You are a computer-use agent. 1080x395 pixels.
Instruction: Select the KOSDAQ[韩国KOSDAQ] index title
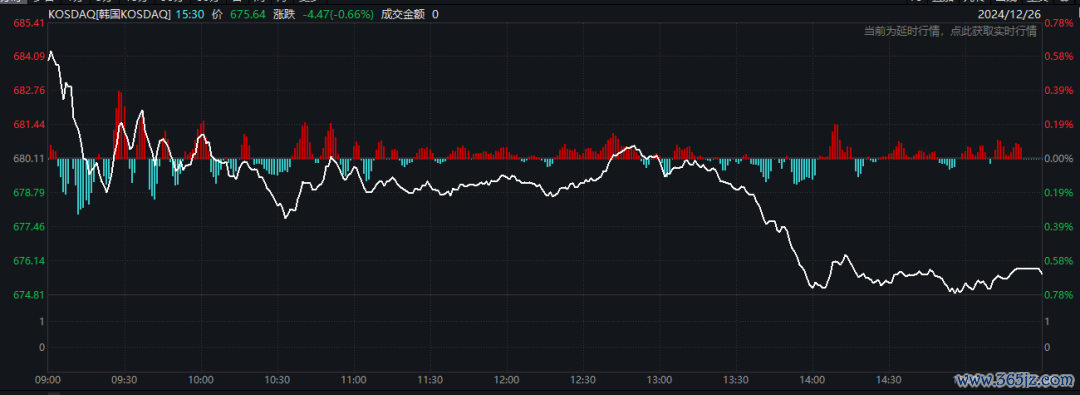coord(109,14)
